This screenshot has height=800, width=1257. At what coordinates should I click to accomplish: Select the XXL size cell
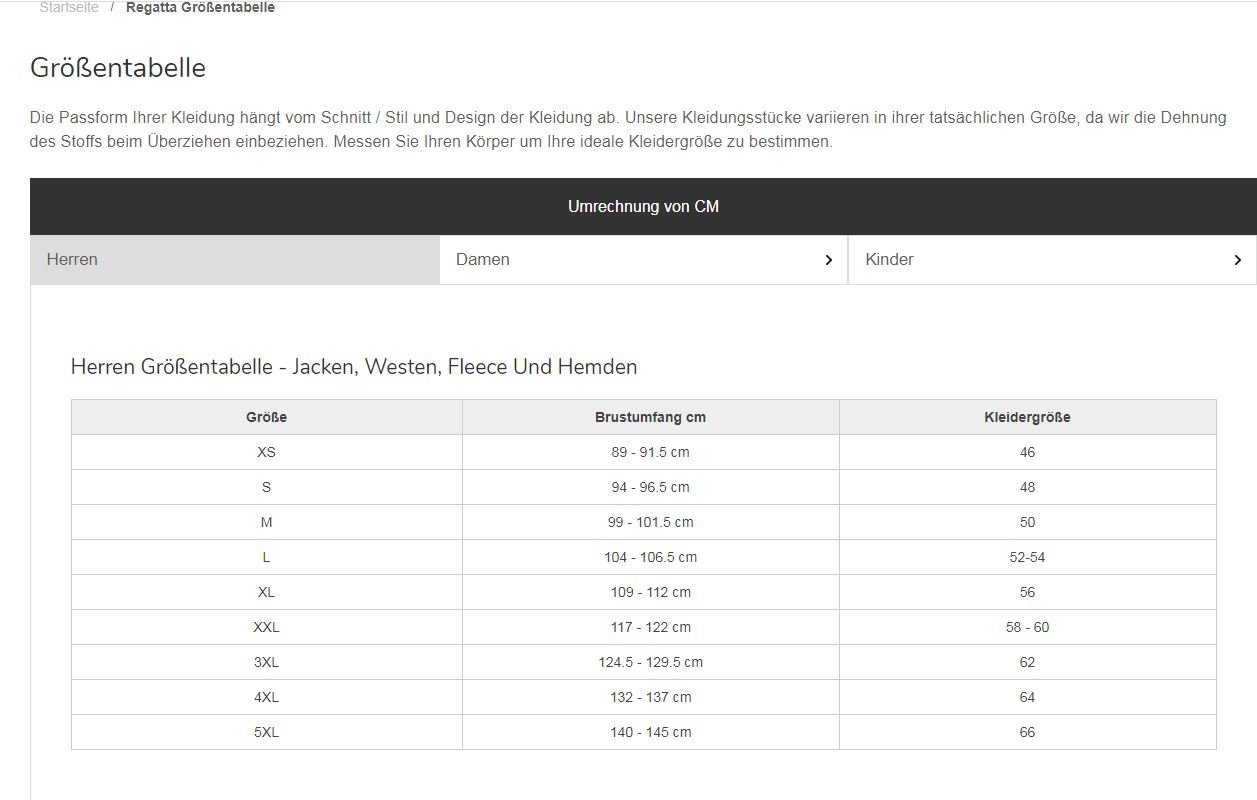click(266, 627)
